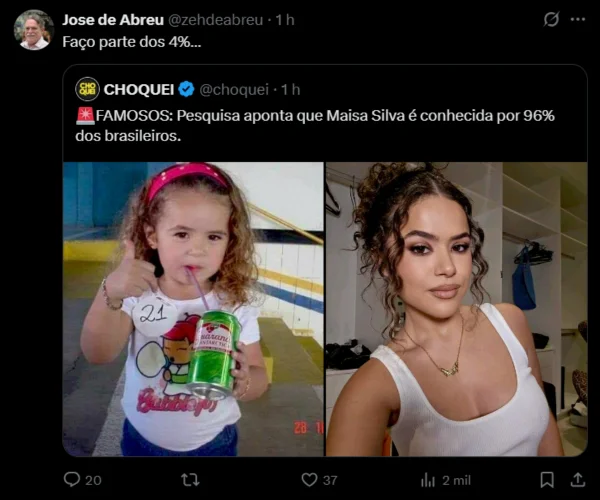Click CHOQUEI's blue verified badge
The height and width of the screenshot is (500, 600).
186,89
